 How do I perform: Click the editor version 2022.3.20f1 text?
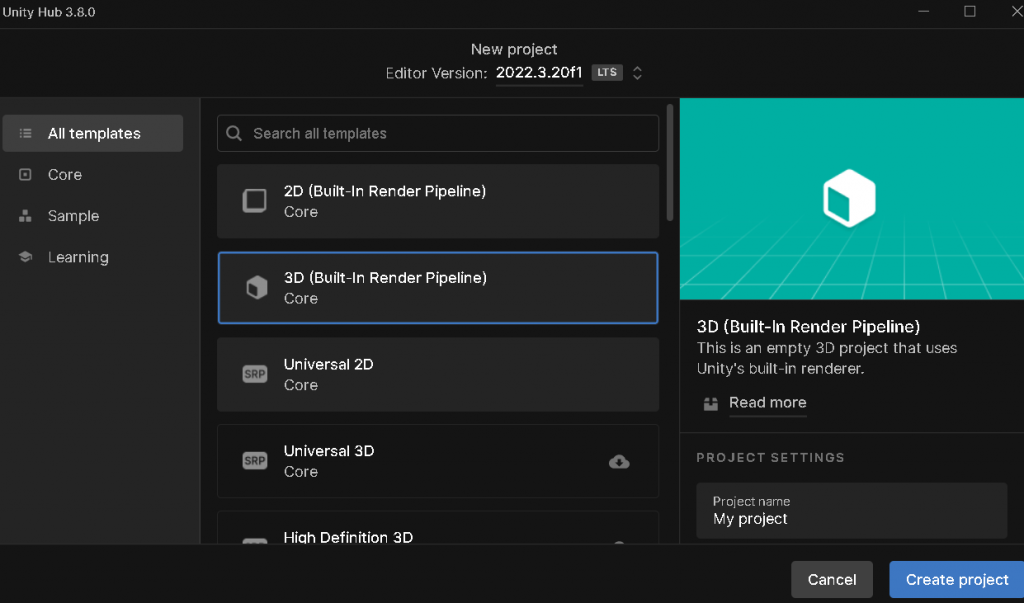[539, 73]
